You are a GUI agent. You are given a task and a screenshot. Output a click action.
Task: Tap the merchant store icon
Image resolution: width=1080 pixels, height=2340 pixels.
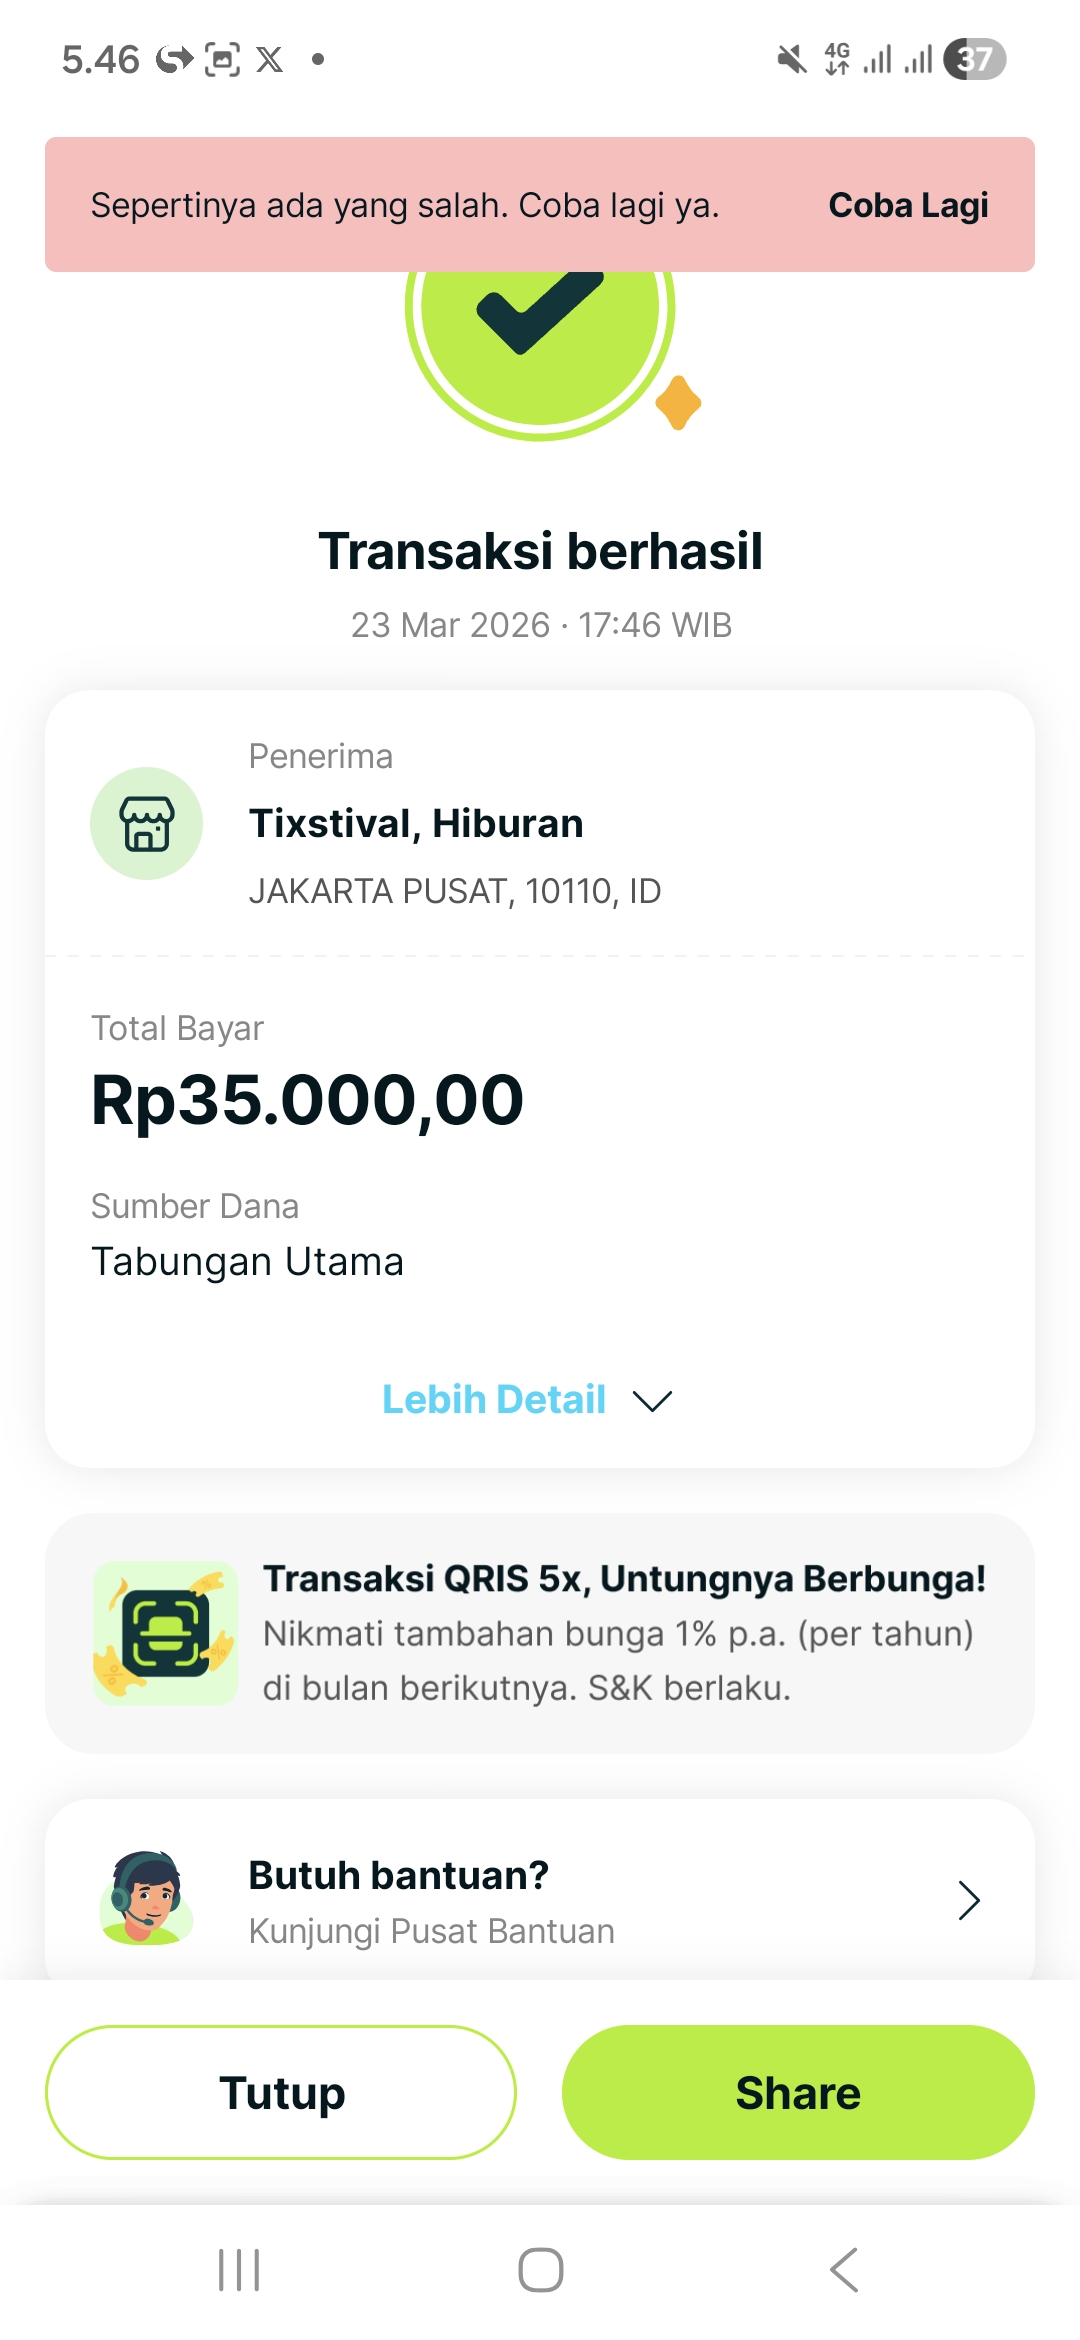(146, 823)
